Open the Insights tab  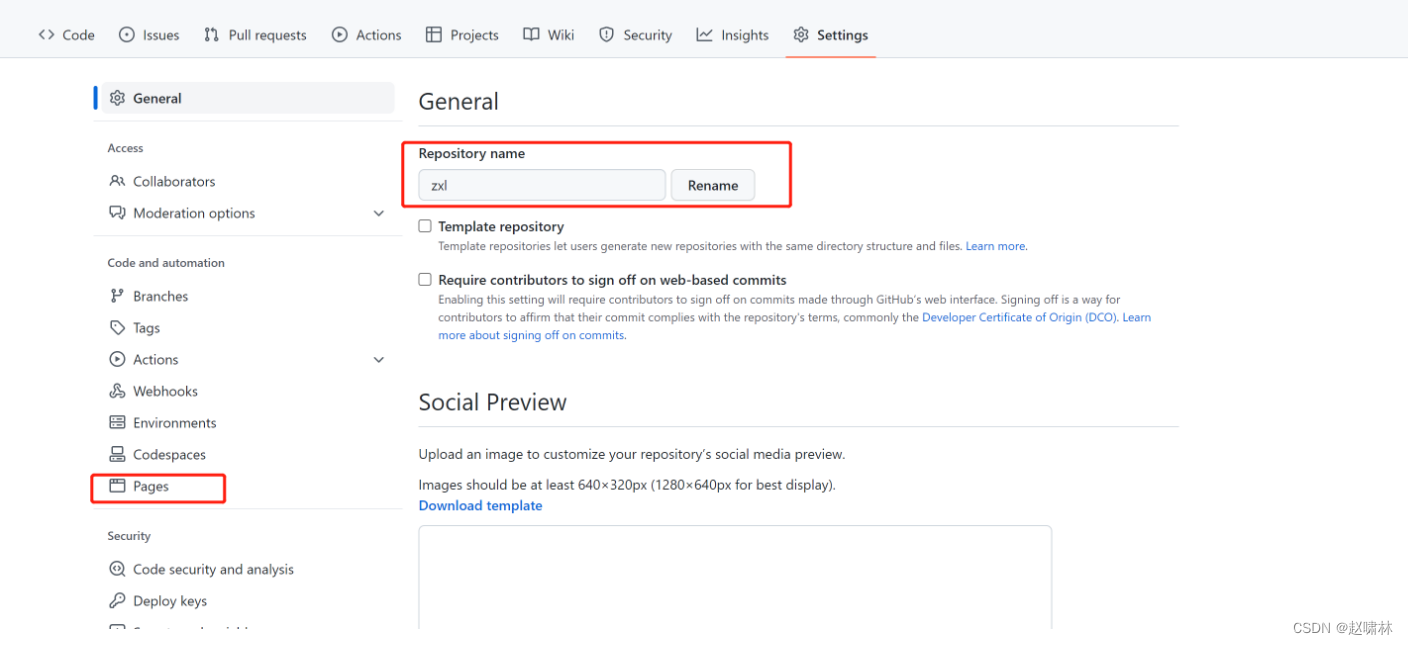point(733,35)
